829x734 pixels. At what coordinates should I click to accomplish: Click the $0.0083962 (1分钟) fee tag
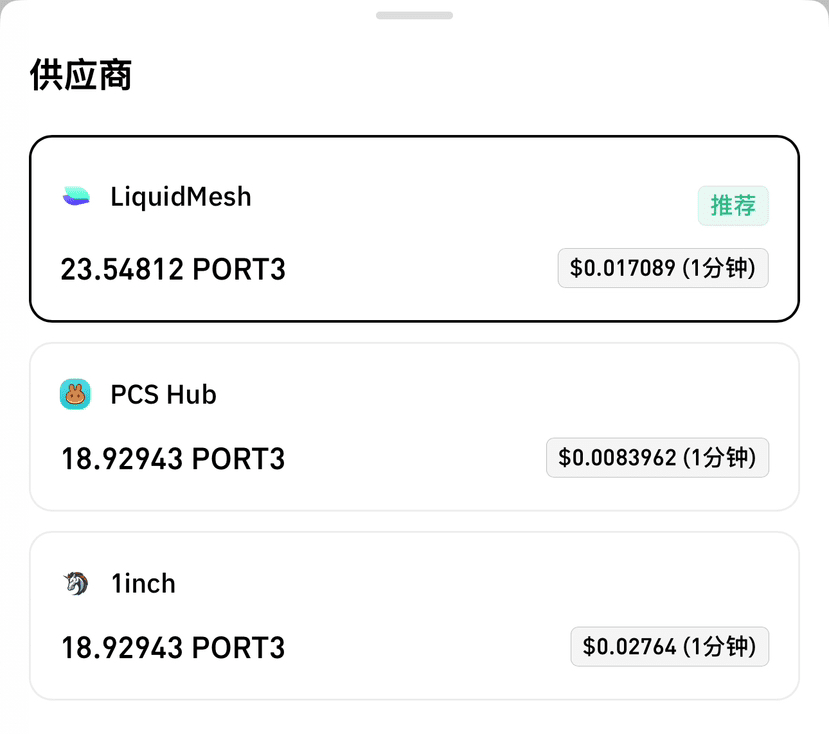click(657, 457)
